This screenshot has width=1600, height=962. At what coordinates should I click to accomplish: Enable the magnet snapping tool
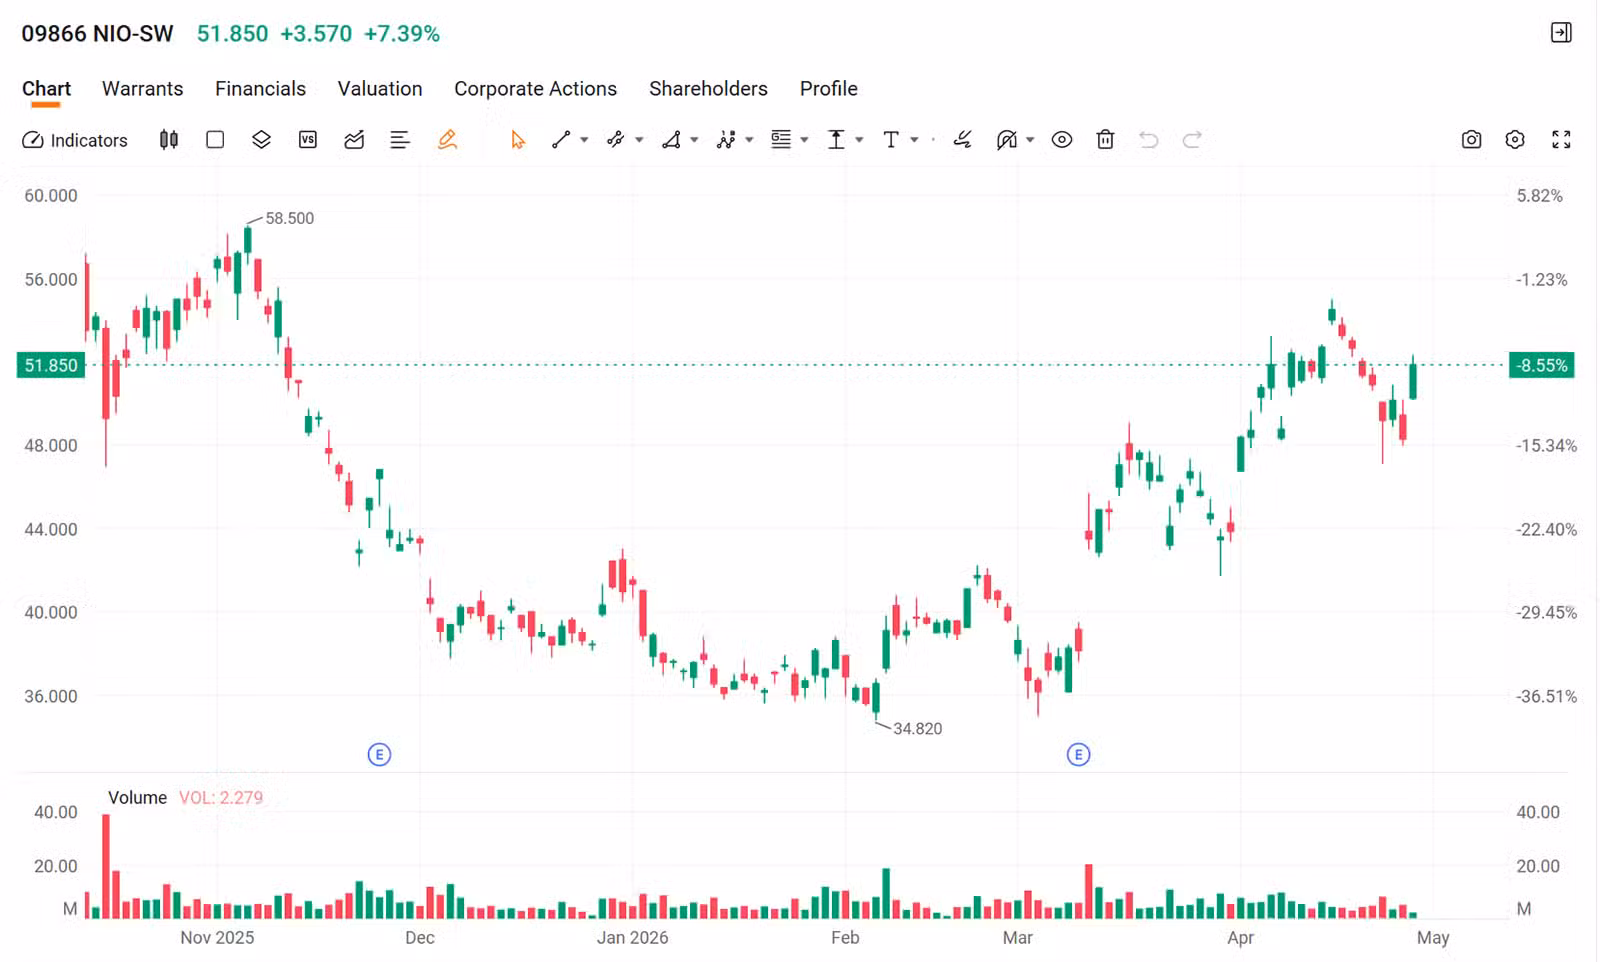1008,139
